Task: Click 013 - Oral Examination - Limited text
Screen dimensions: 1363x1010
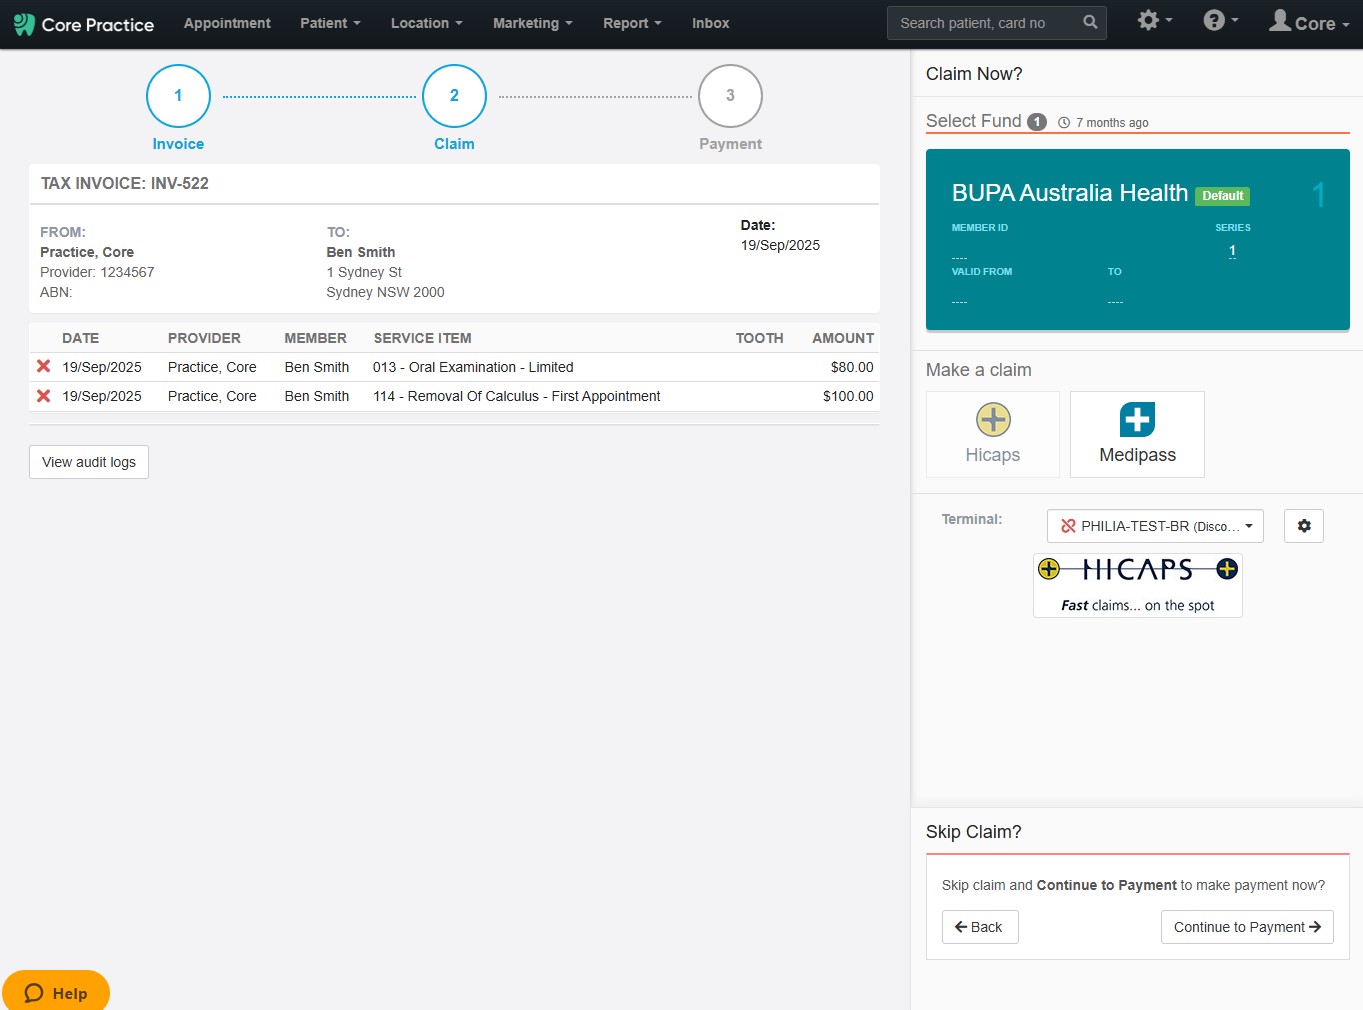Action: coord(473,367)
